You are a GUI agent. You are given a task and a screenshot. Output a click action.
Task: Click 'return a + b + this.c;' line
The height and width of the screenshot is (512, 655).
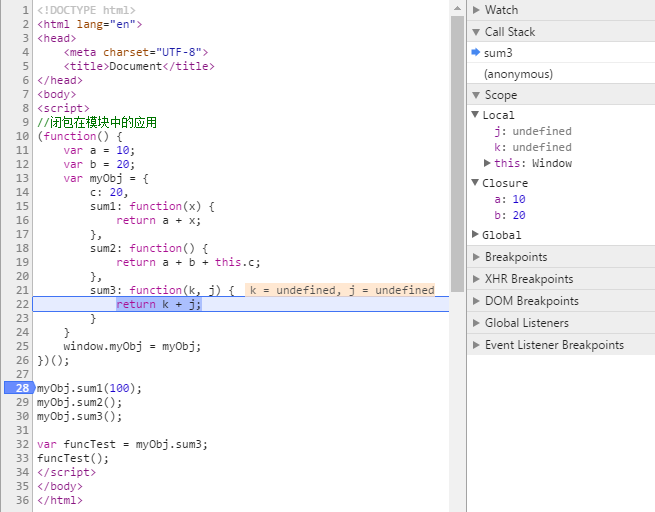coord(188,262)
